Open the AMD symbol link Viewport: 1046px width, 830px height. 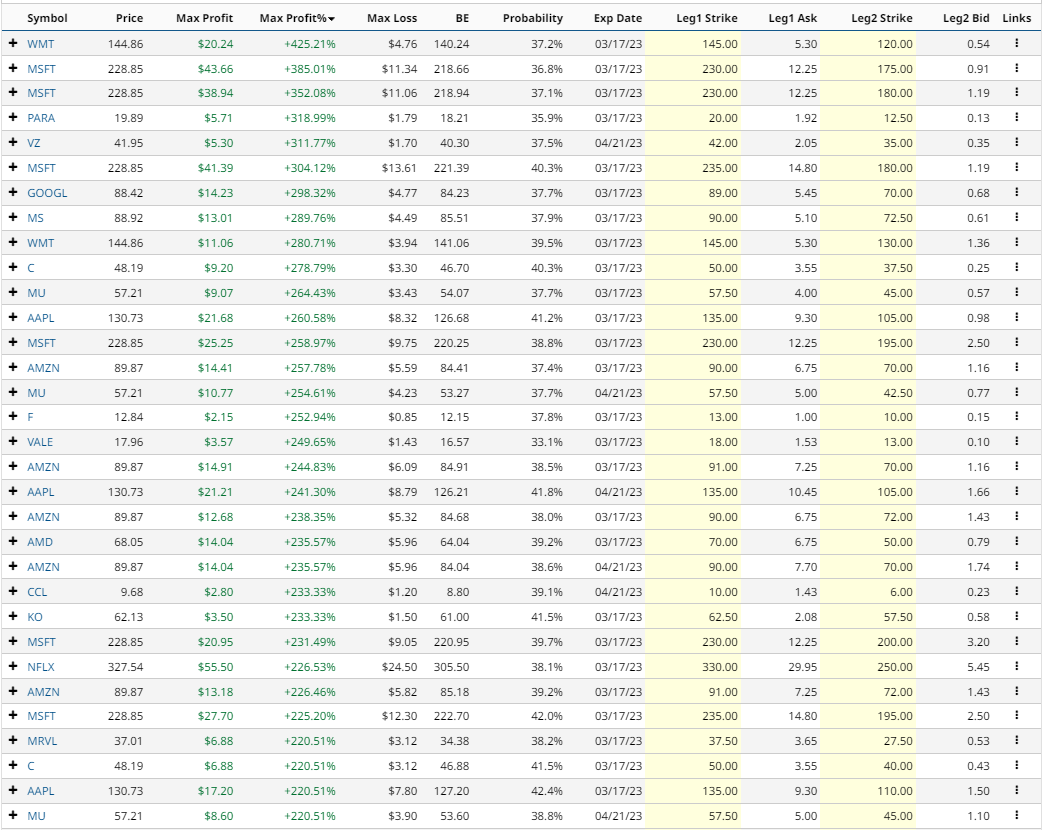(39, 542)
